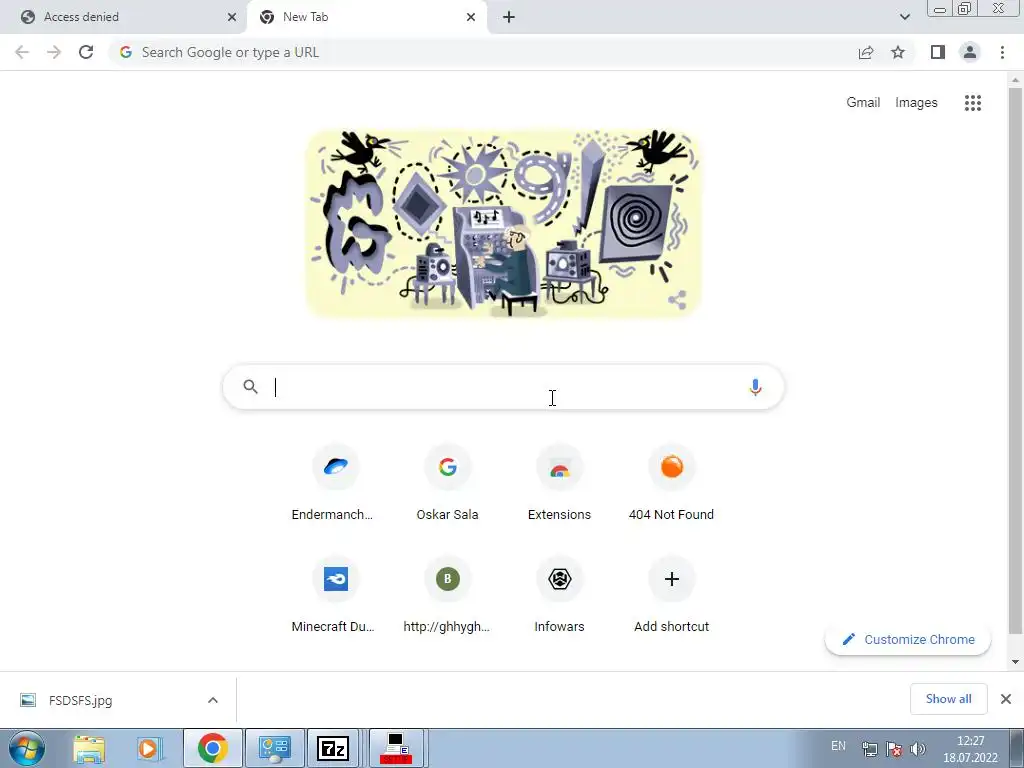This screenshot has height=768, width=1024.
Task: Bookmark this tab with the star icon
Action: pos(898,52)
